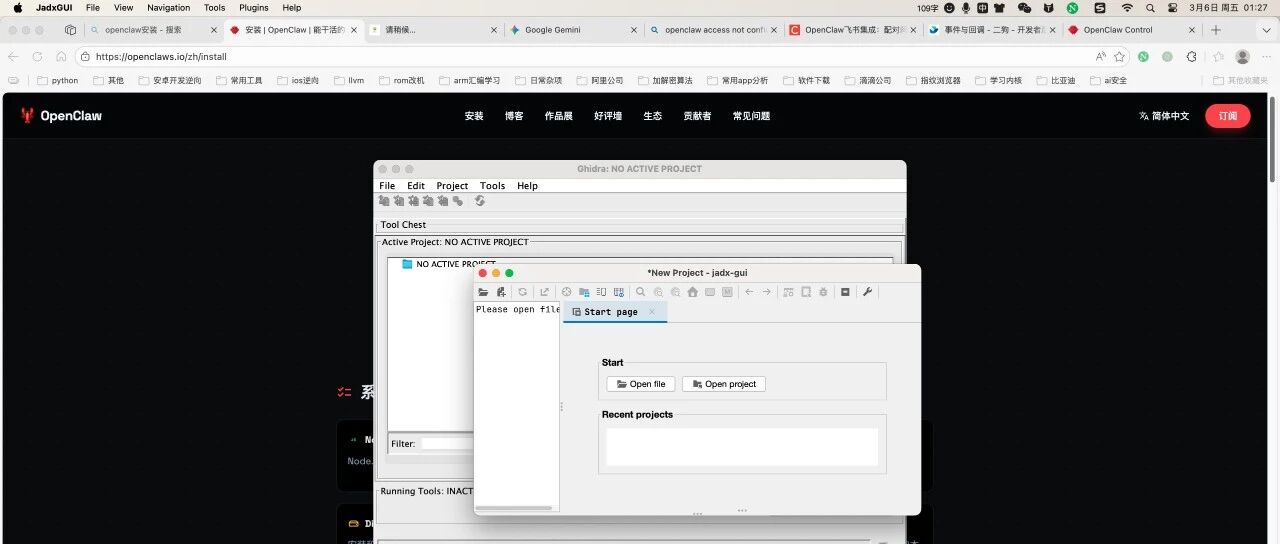Toggle flatten packages icon in jadx-gui toolbar

[x=584, y=292]
